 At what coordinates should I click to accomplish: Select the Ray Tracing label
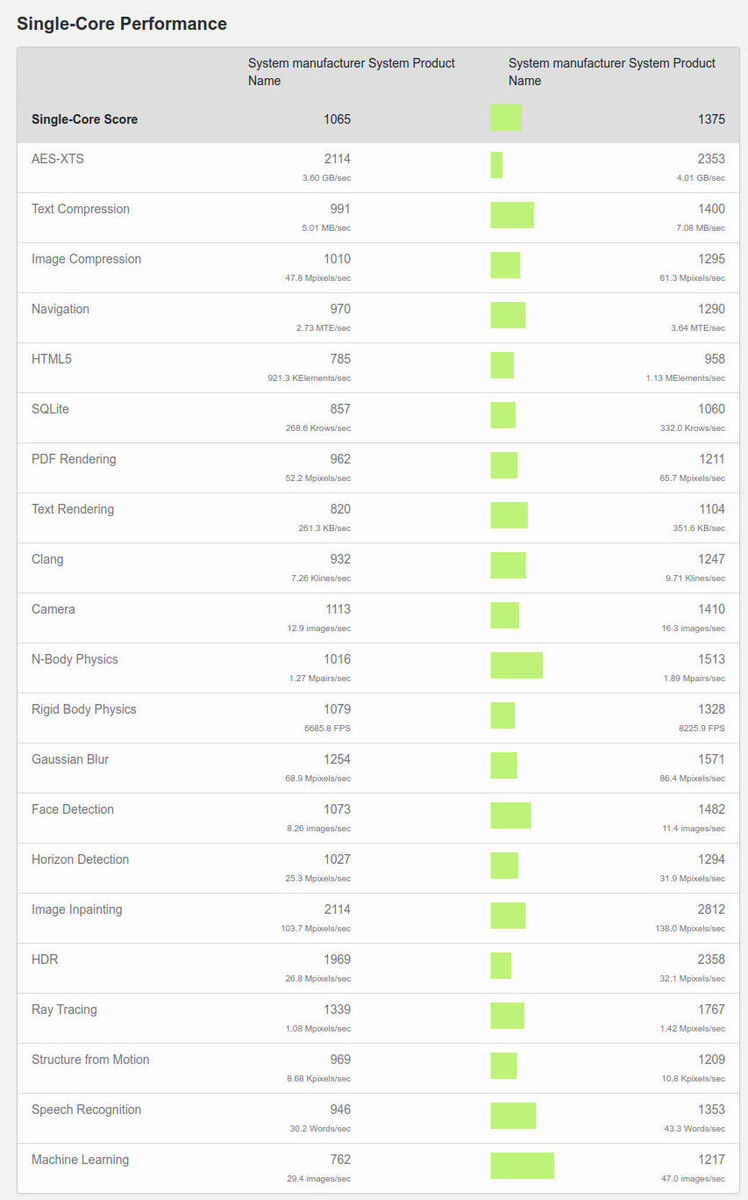[64, 1009]
